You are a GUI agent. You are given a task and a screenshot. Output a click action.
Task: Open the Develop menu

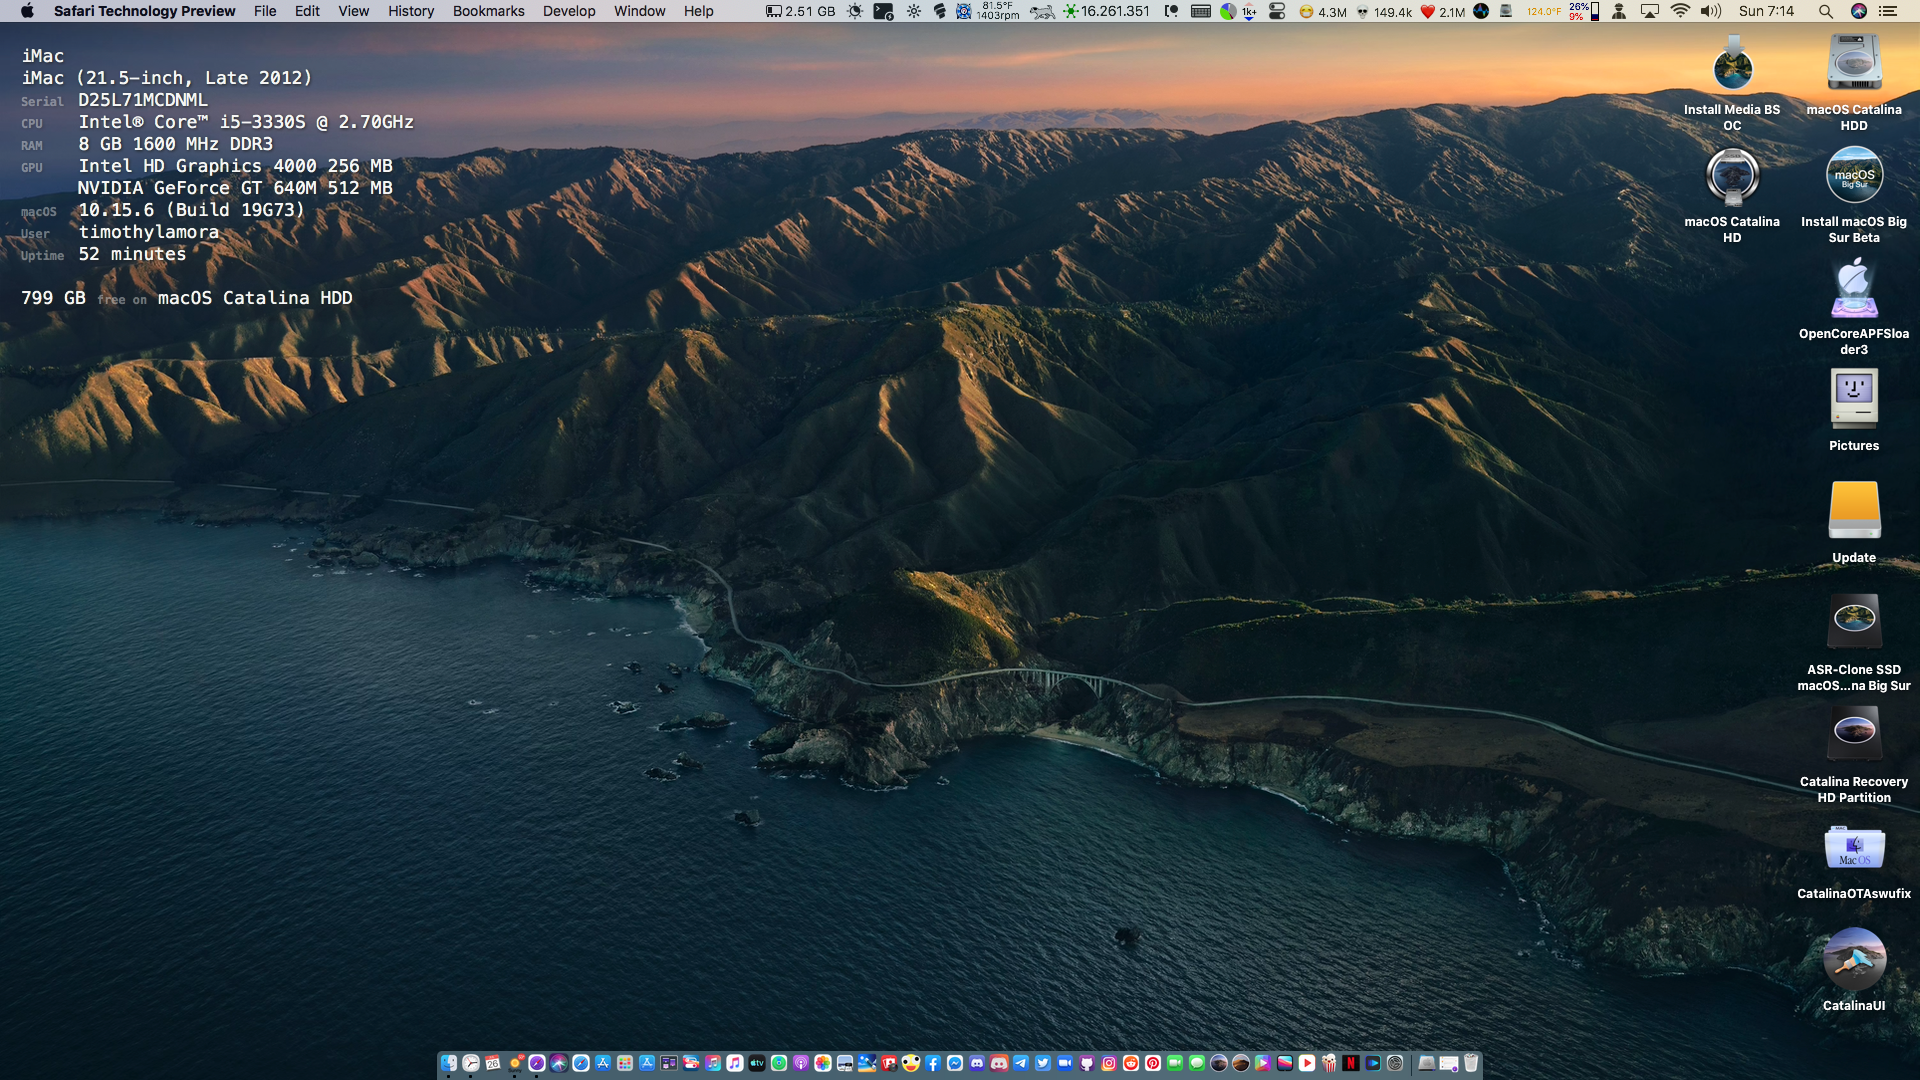[569, 11]
